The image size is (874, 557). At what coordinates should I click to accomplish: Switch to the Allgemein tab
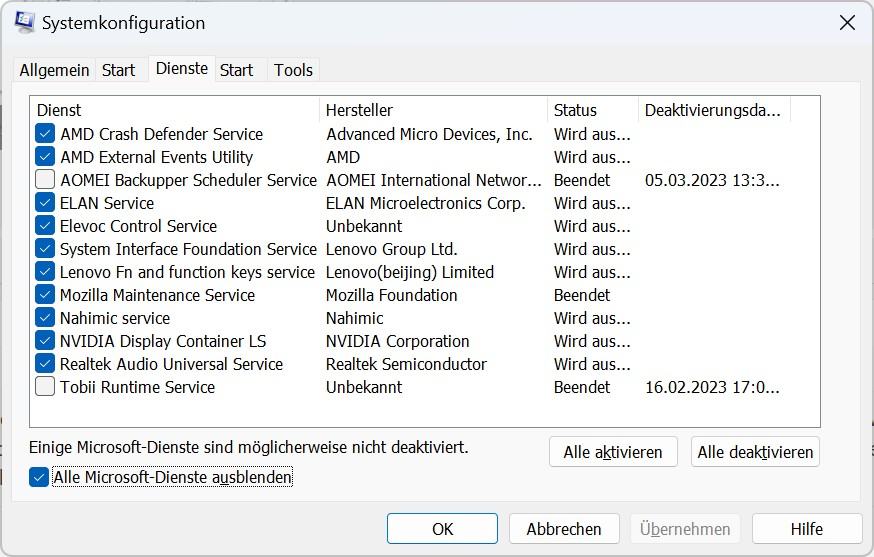(54, 70)
